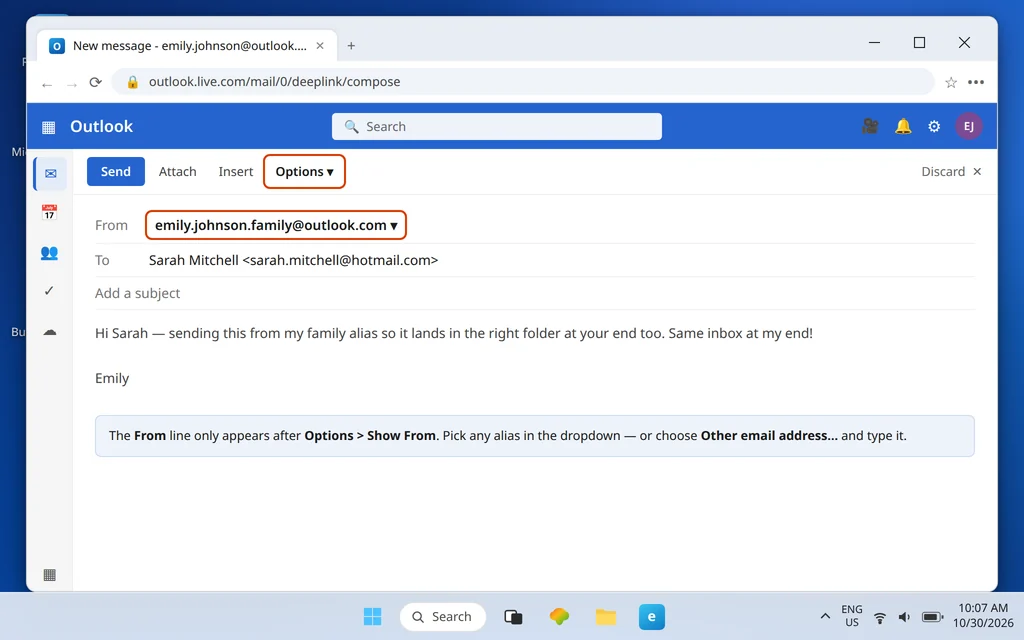Click the tip about Options > Show From
The image size is (1024, 640).
(534, 436)
